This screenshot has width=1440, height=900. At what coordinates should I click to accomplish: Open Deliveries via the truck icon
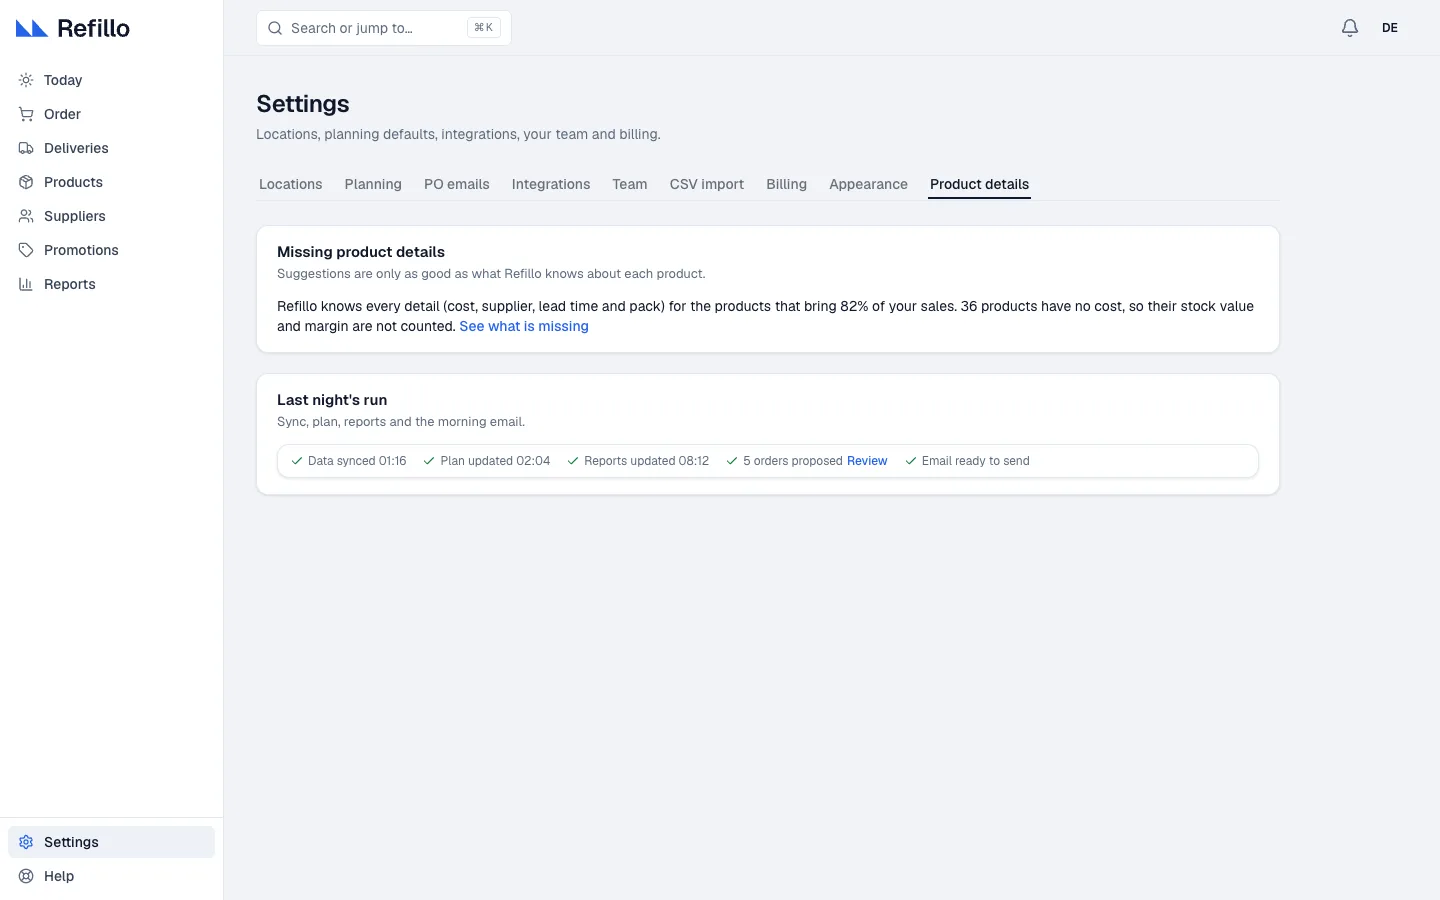(x=26, y=148)
